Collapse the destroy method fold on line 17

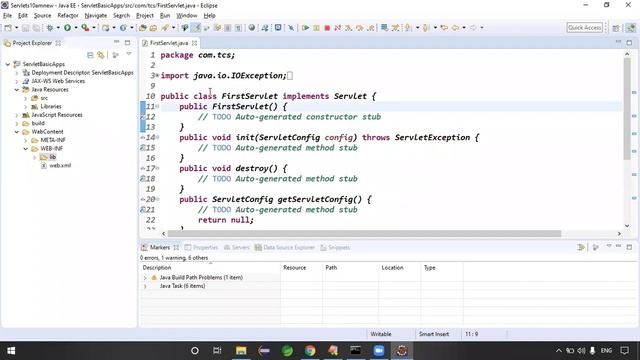tap(158, 168)
